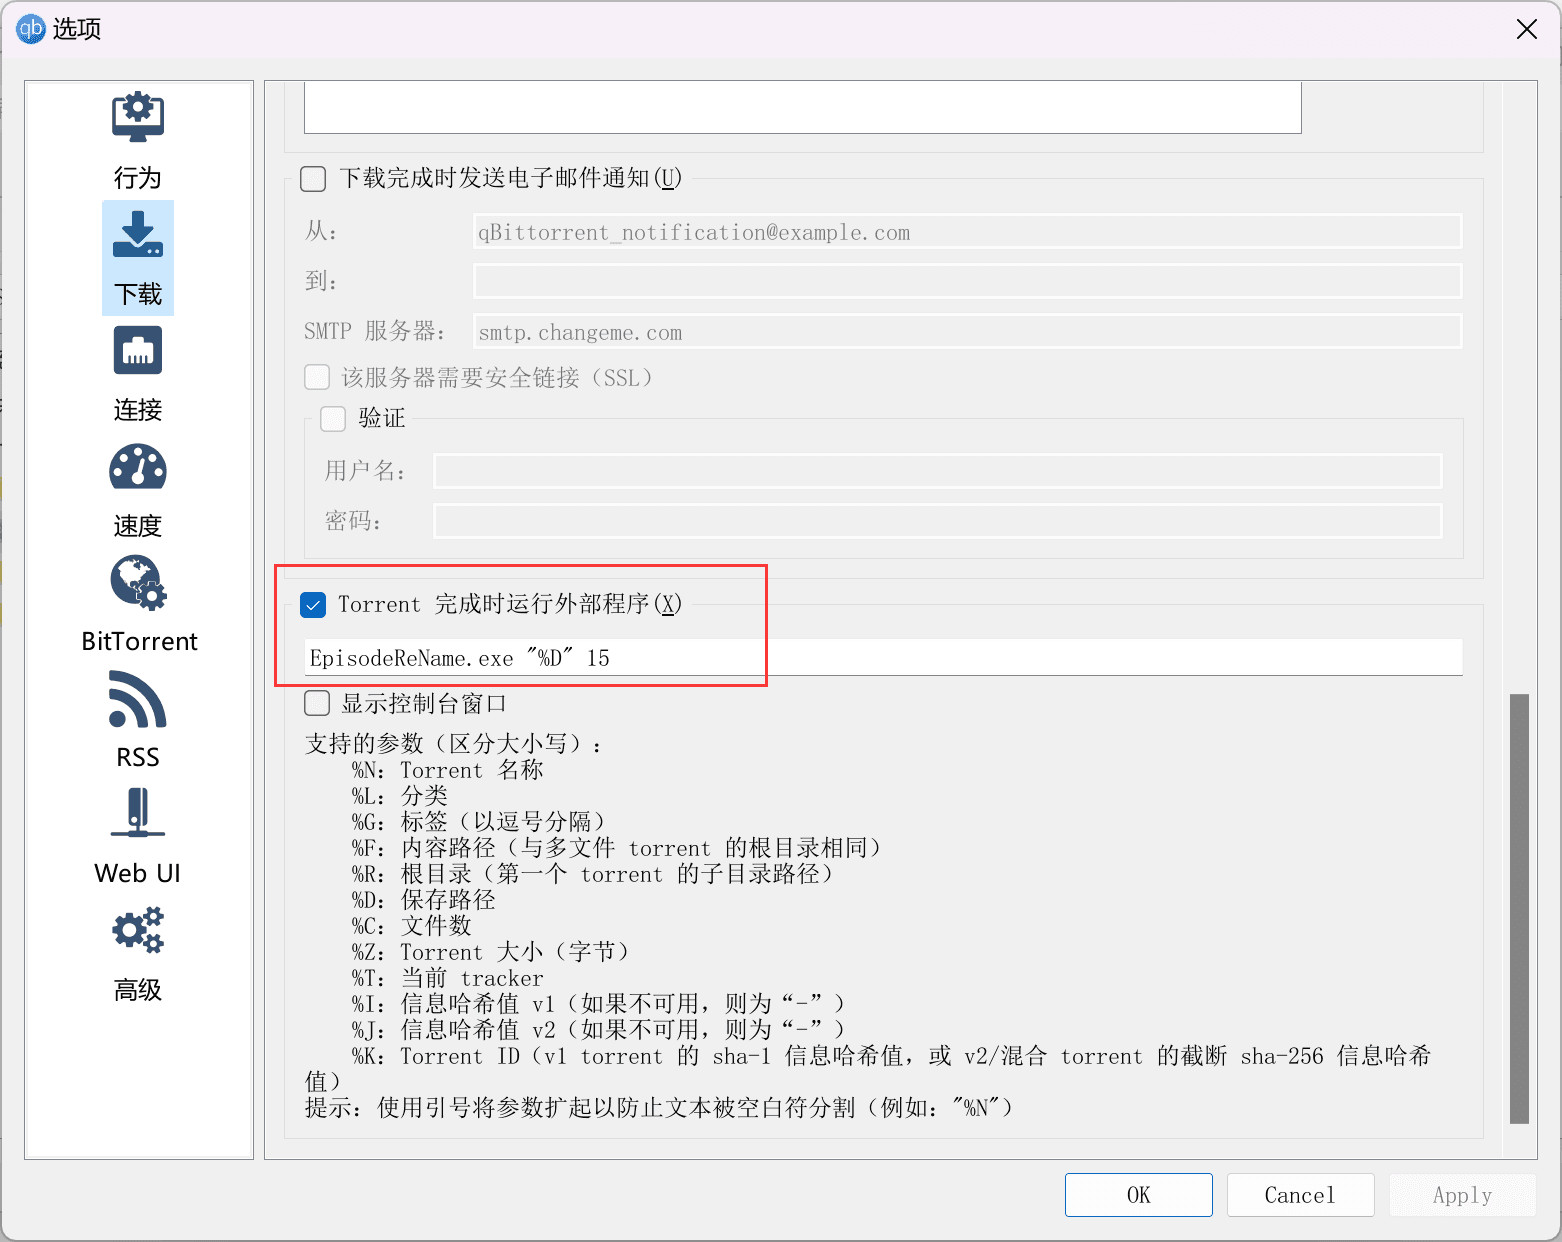Viewport: 1562px width, 1242px height.
Task: Click the %G: 标签 parameter line
Action: pyautogui.click(x=480, y=822)
